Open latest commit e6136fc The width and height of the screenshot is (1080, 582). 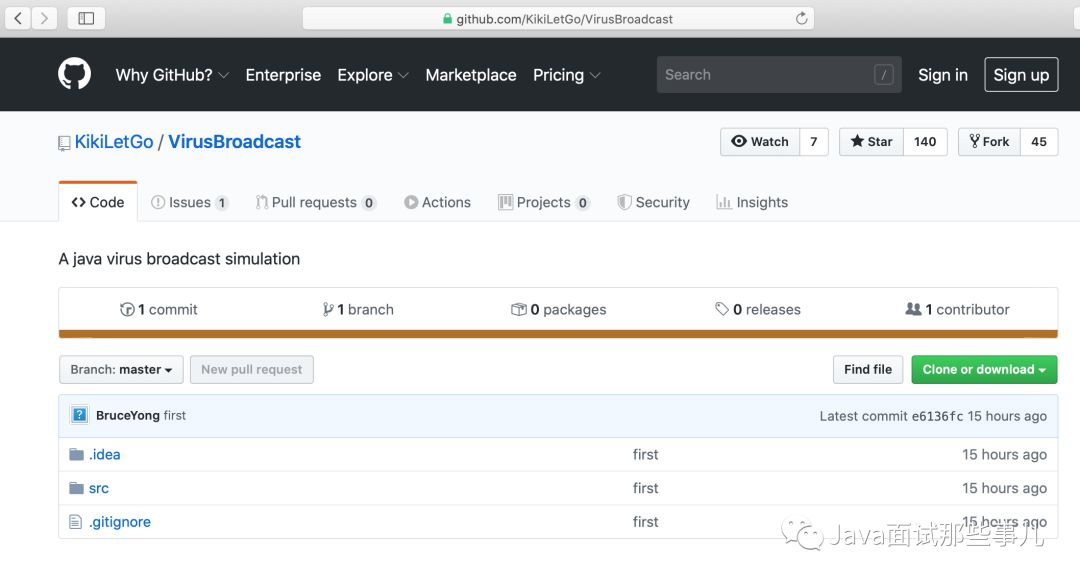[937, 416]
